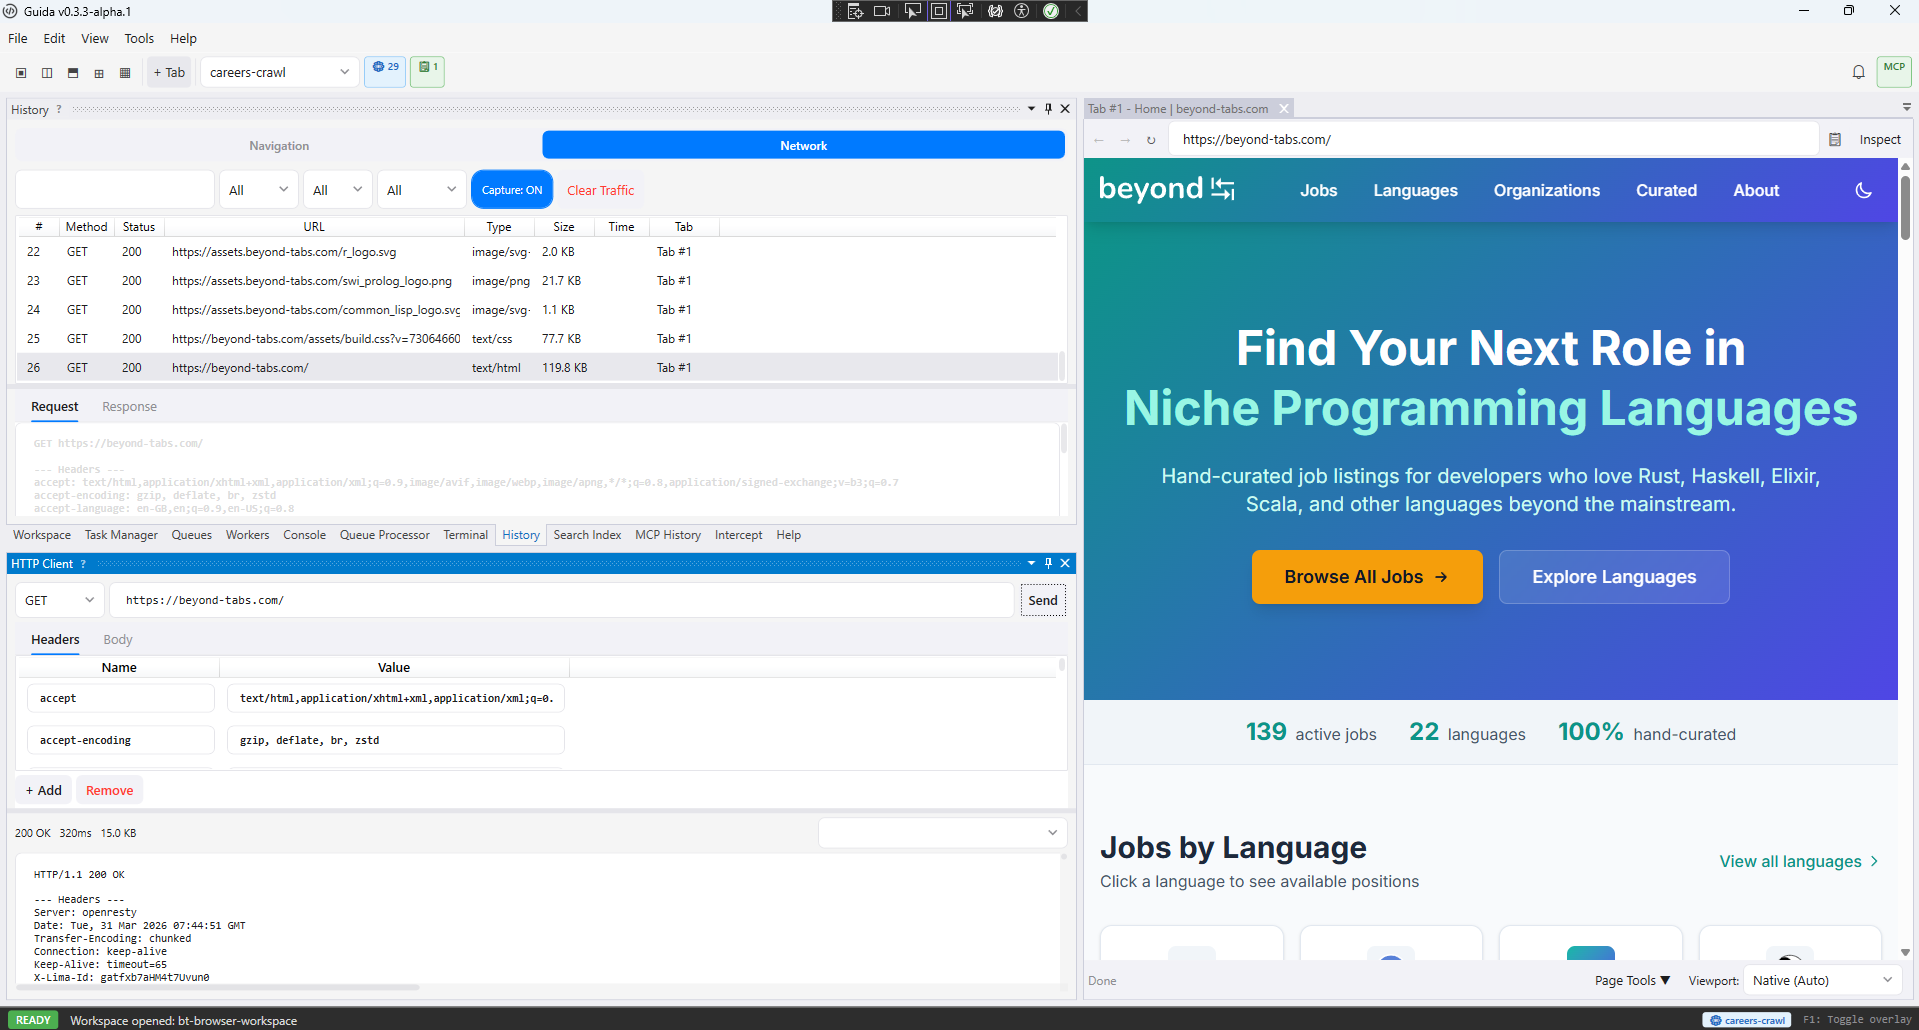Close the HTTP Client panel
This screenshot has width=1919, height=1030.
pos(1065,563)
